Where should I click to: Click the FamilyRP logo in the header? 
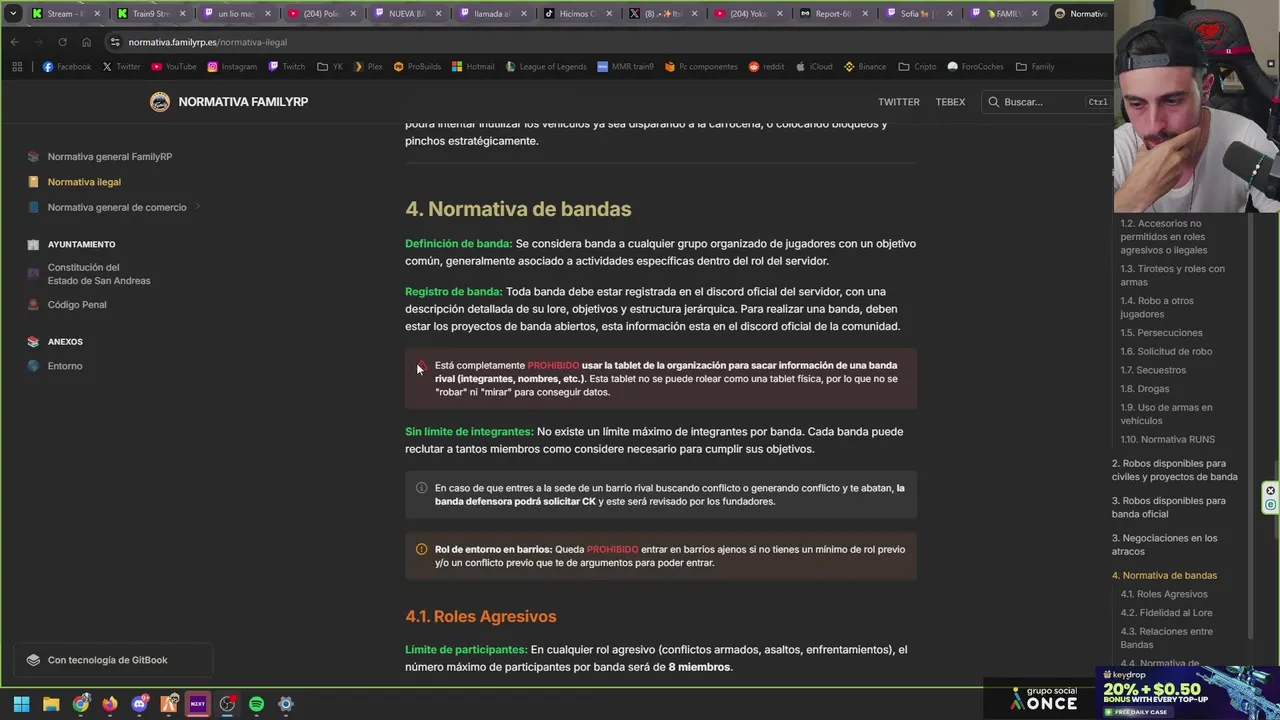160,102
